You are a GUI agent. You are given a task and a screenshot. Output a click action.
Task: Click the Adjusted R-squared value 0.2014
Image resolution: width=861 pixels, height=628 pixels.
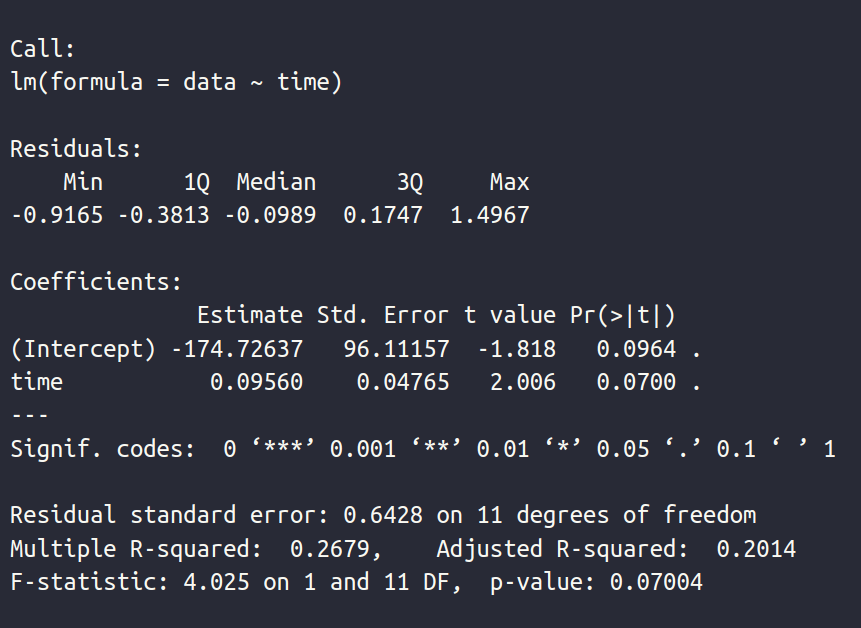[756, 549]
